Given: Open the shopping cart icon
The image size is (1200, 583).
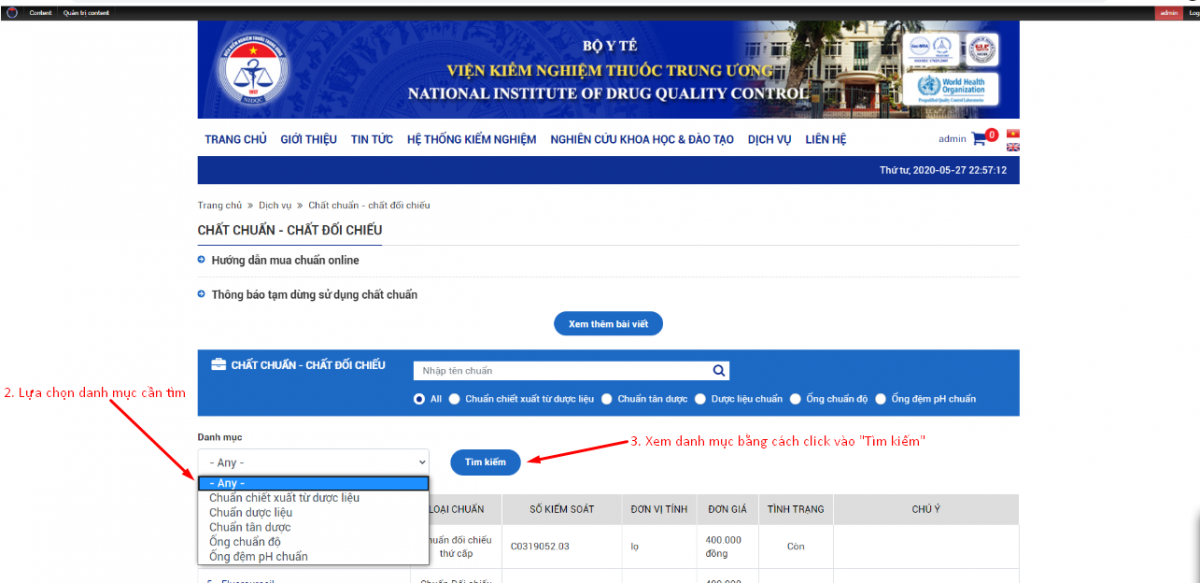Looking at the screenshot, I should click(x=979, y=139).
